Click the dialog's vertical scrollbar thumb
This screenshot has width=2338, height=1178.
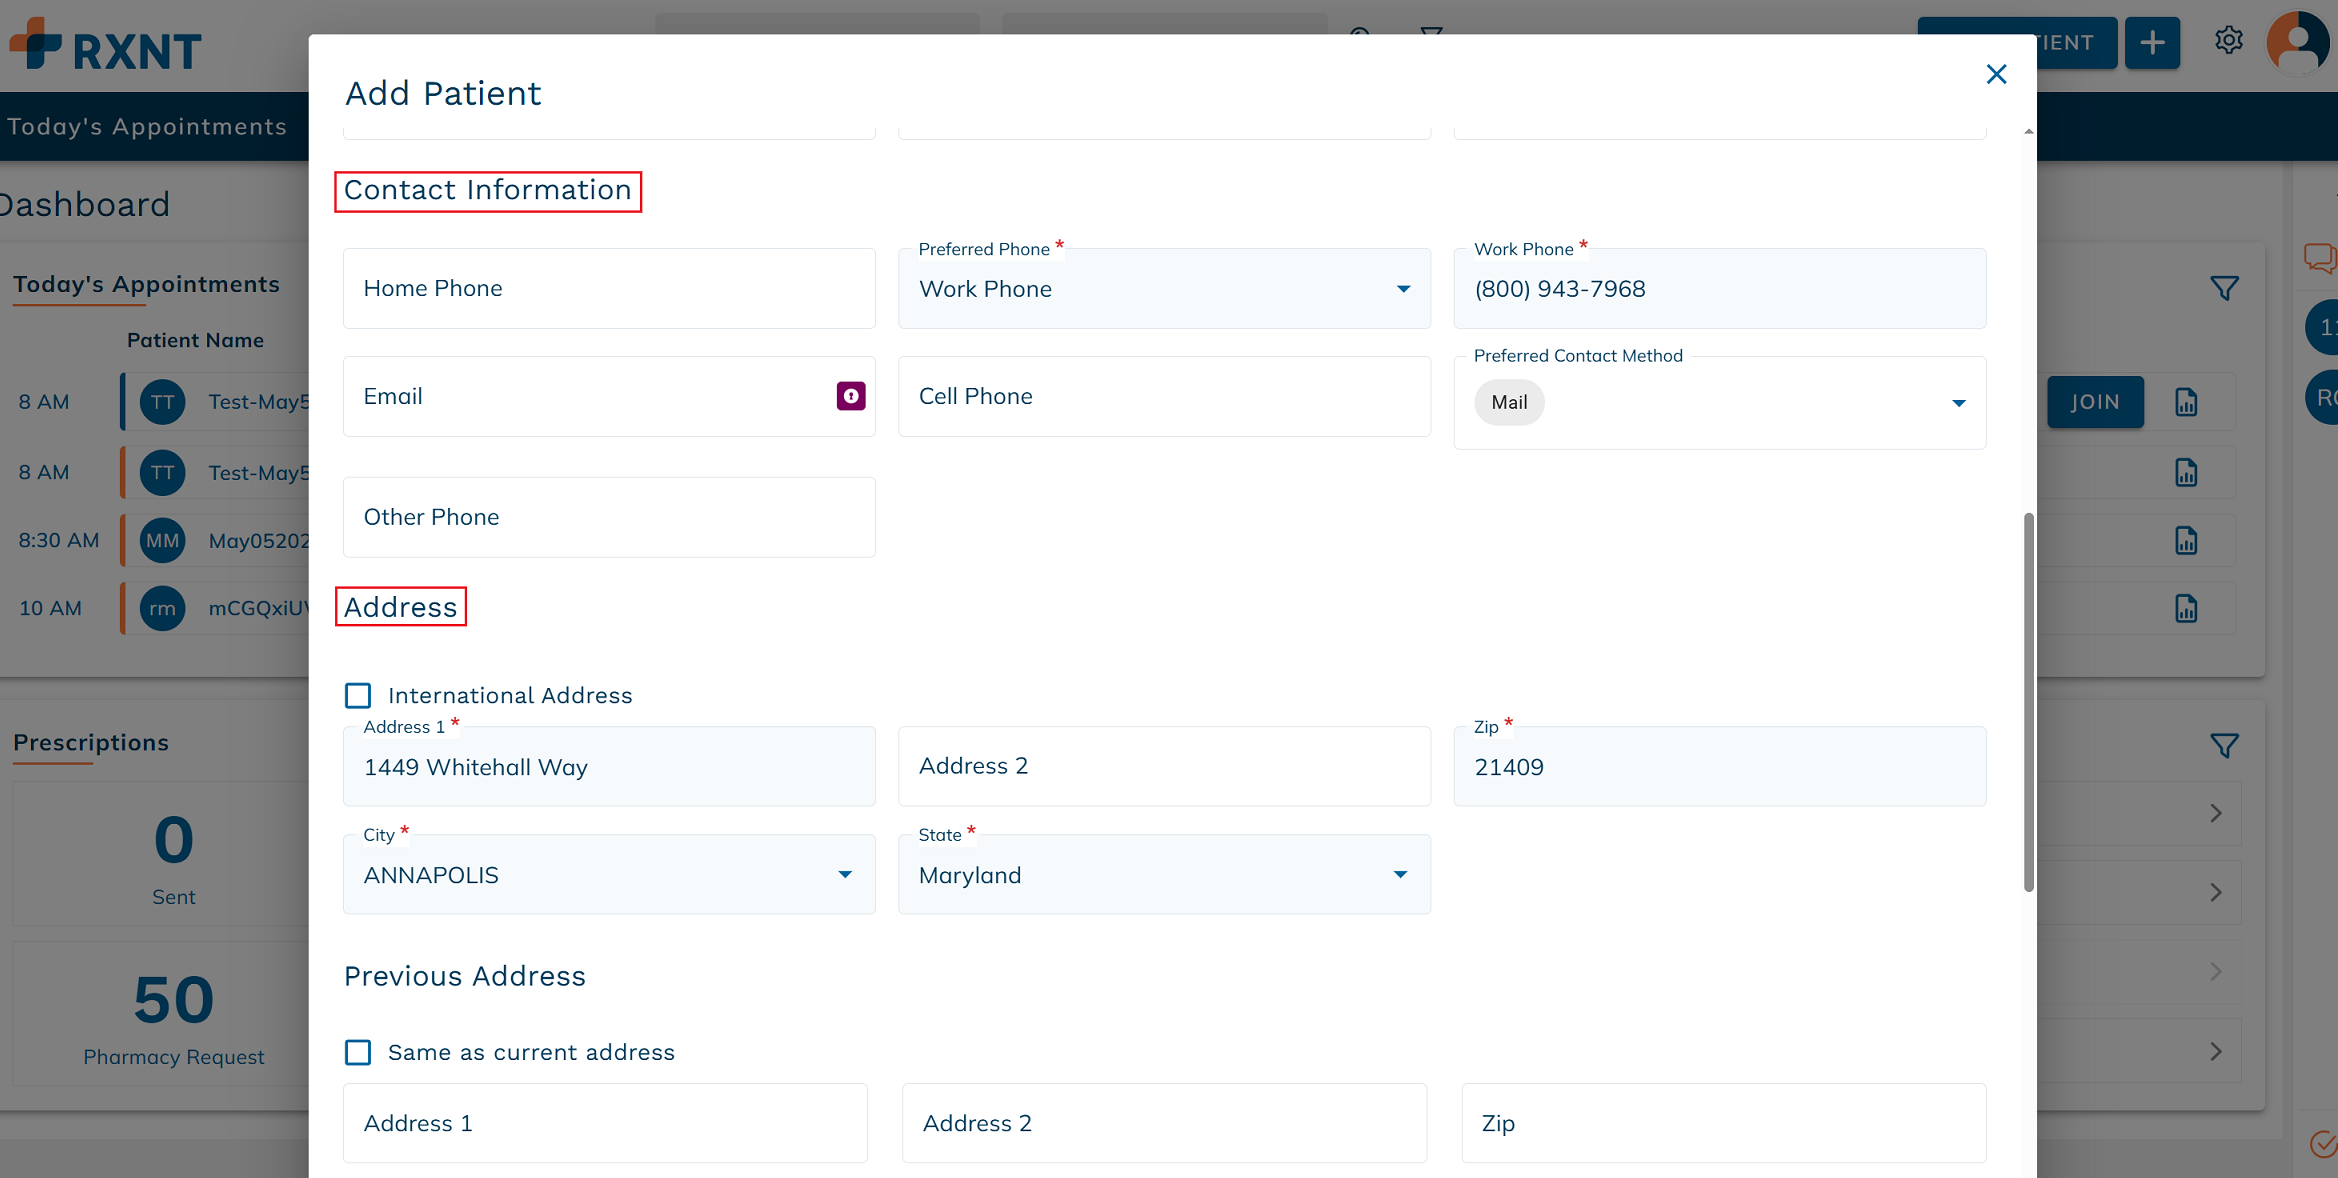(2028, 702)
